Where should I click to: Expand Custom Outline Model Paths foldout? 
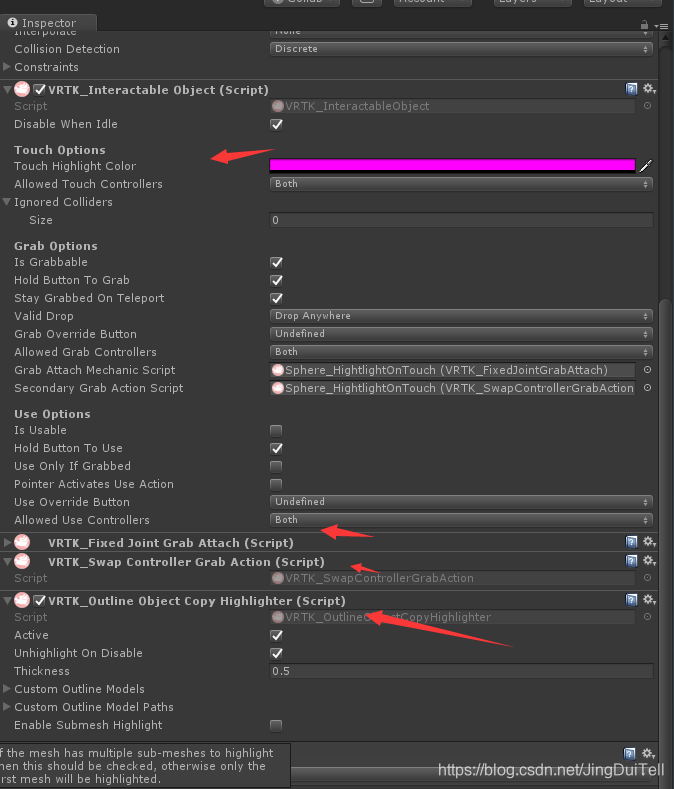click(7, 706)
